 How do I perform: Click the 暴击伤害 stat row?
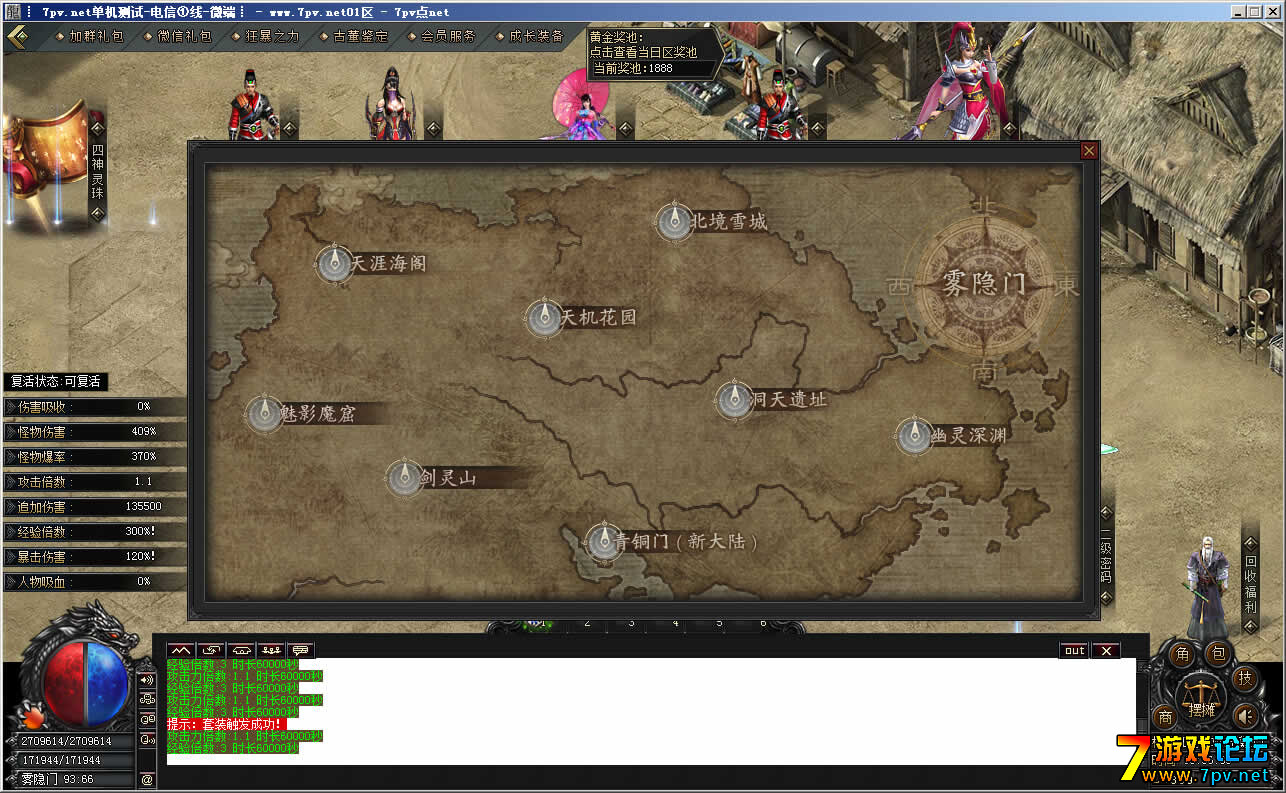click(x=94, y=556)
